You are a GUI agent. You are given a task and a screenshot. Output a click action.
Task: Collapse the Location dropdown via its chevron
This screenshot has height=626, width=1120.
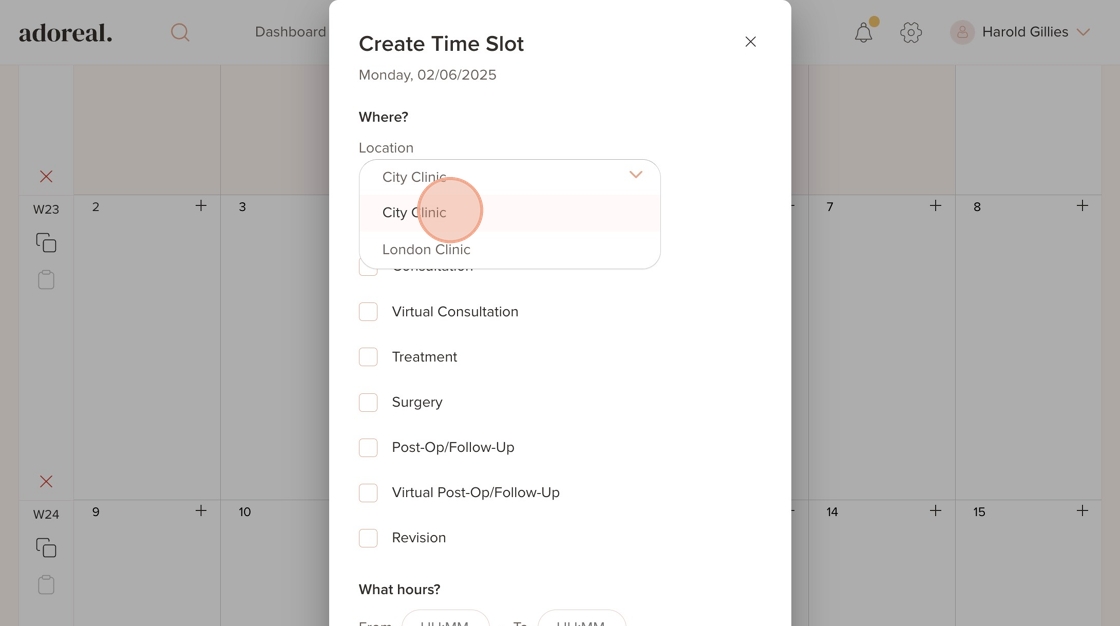click(635, 175)
